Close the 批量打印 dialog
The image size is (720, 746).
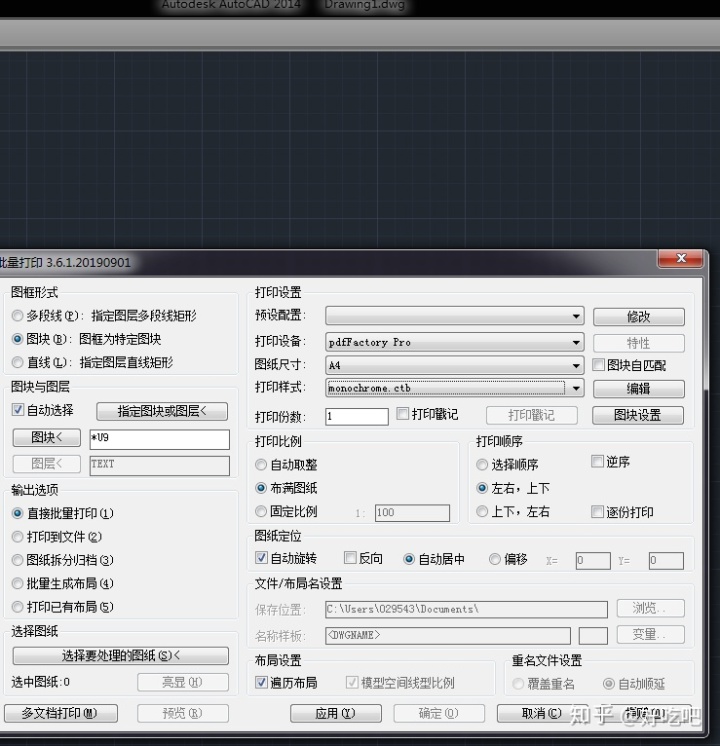coord(681,258)
